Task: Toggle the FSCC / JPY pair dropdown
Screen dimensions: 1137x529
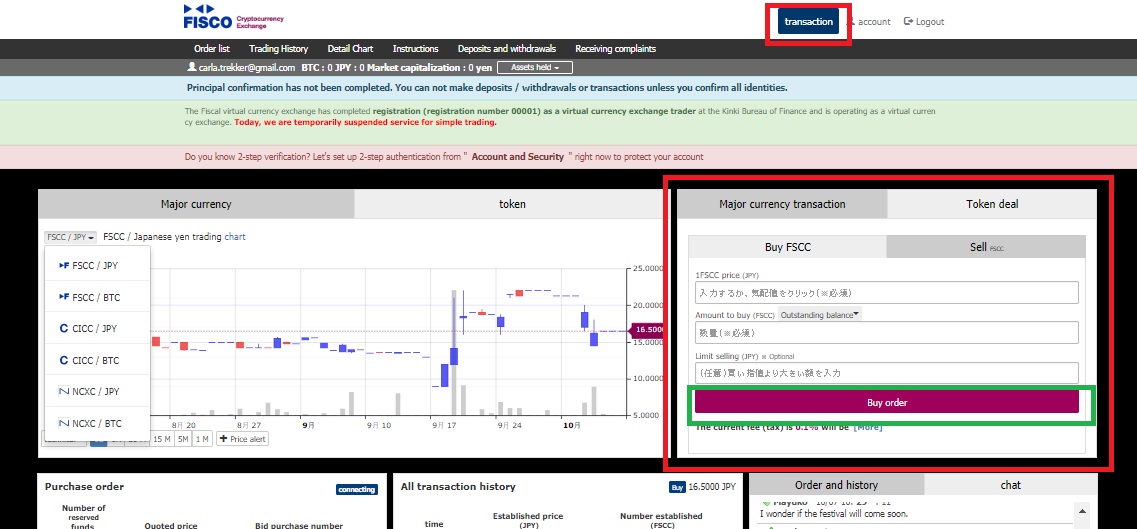Action: (x=70, y=237)
